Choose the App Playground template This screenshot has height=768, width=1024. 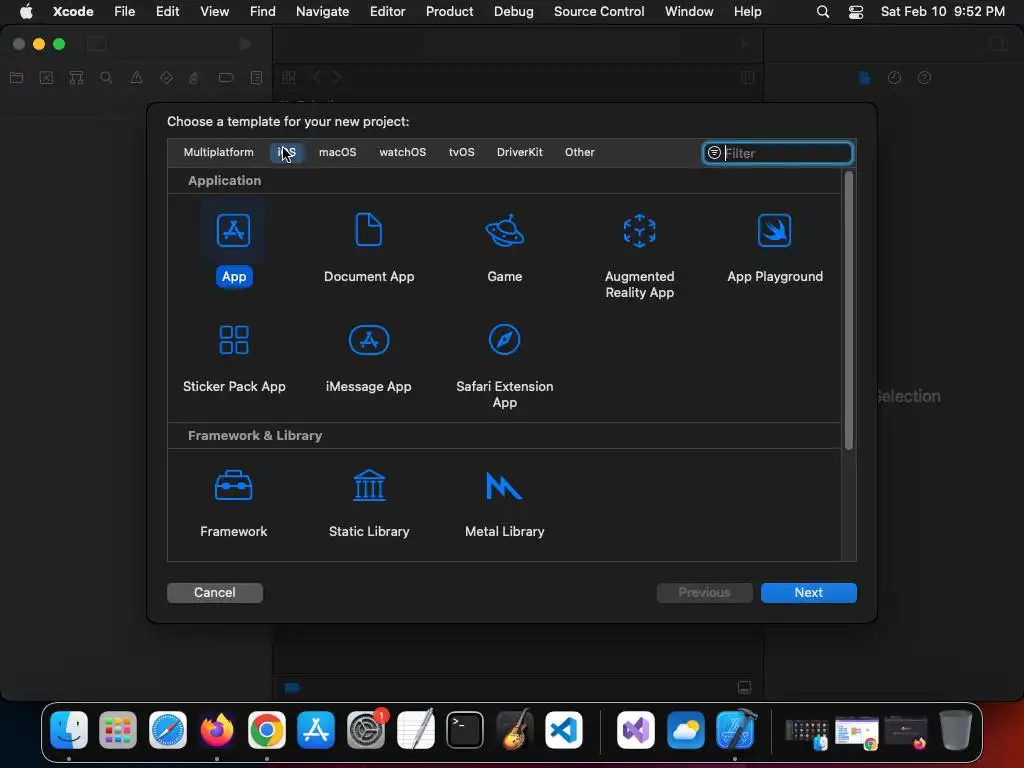[775, 231]
